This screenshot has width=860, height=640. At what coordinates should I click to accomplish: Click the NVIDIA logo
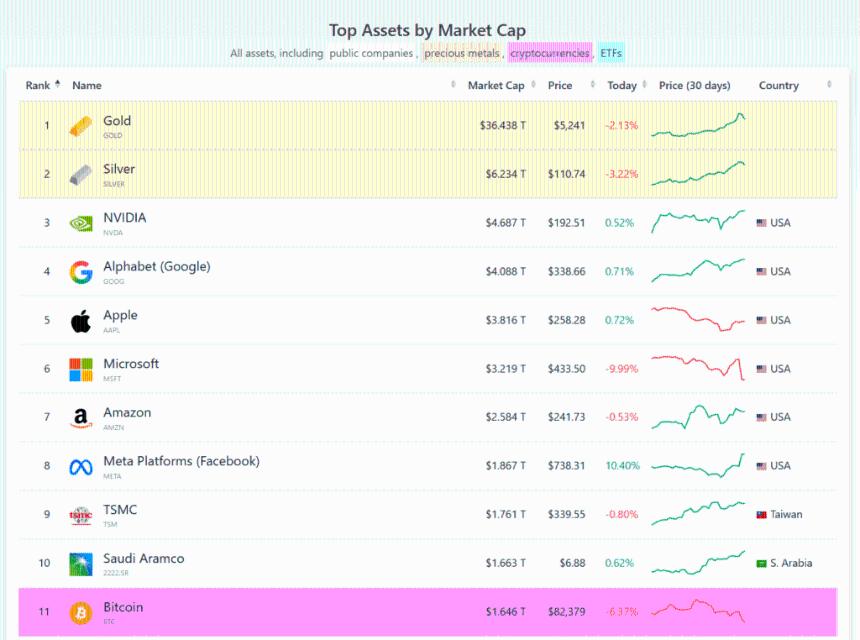click(x=84, y=221)
